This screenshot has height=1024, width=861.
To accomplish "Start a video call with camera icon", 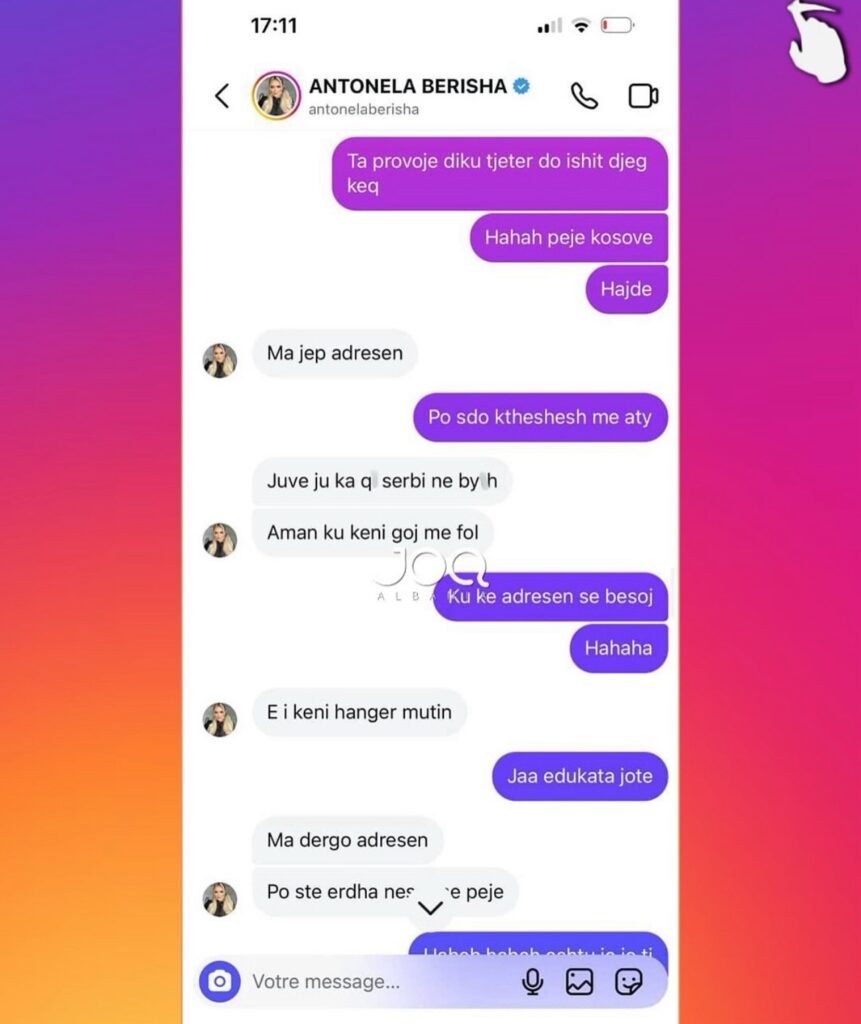I will (x=643, y=96).
